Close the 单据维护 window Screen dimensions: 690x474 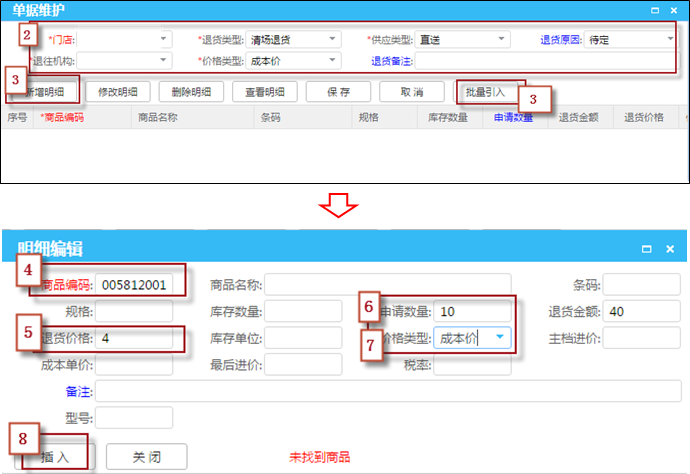tap(674, 10)
